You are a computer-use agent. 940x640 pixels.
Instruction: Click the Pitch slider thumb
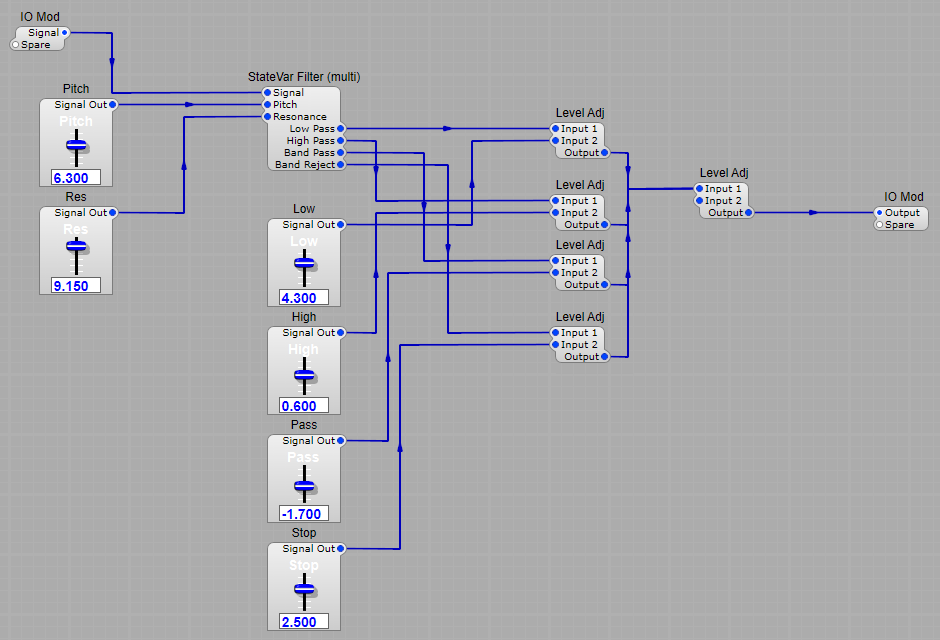pos(75,146)
